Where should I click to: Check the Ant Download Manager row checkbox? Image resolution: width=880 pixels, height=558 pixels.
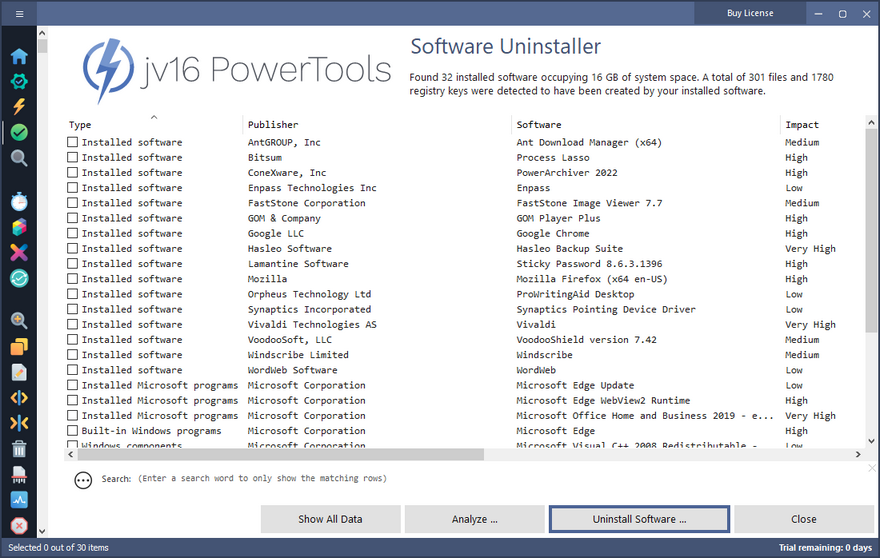coord(72,142)
